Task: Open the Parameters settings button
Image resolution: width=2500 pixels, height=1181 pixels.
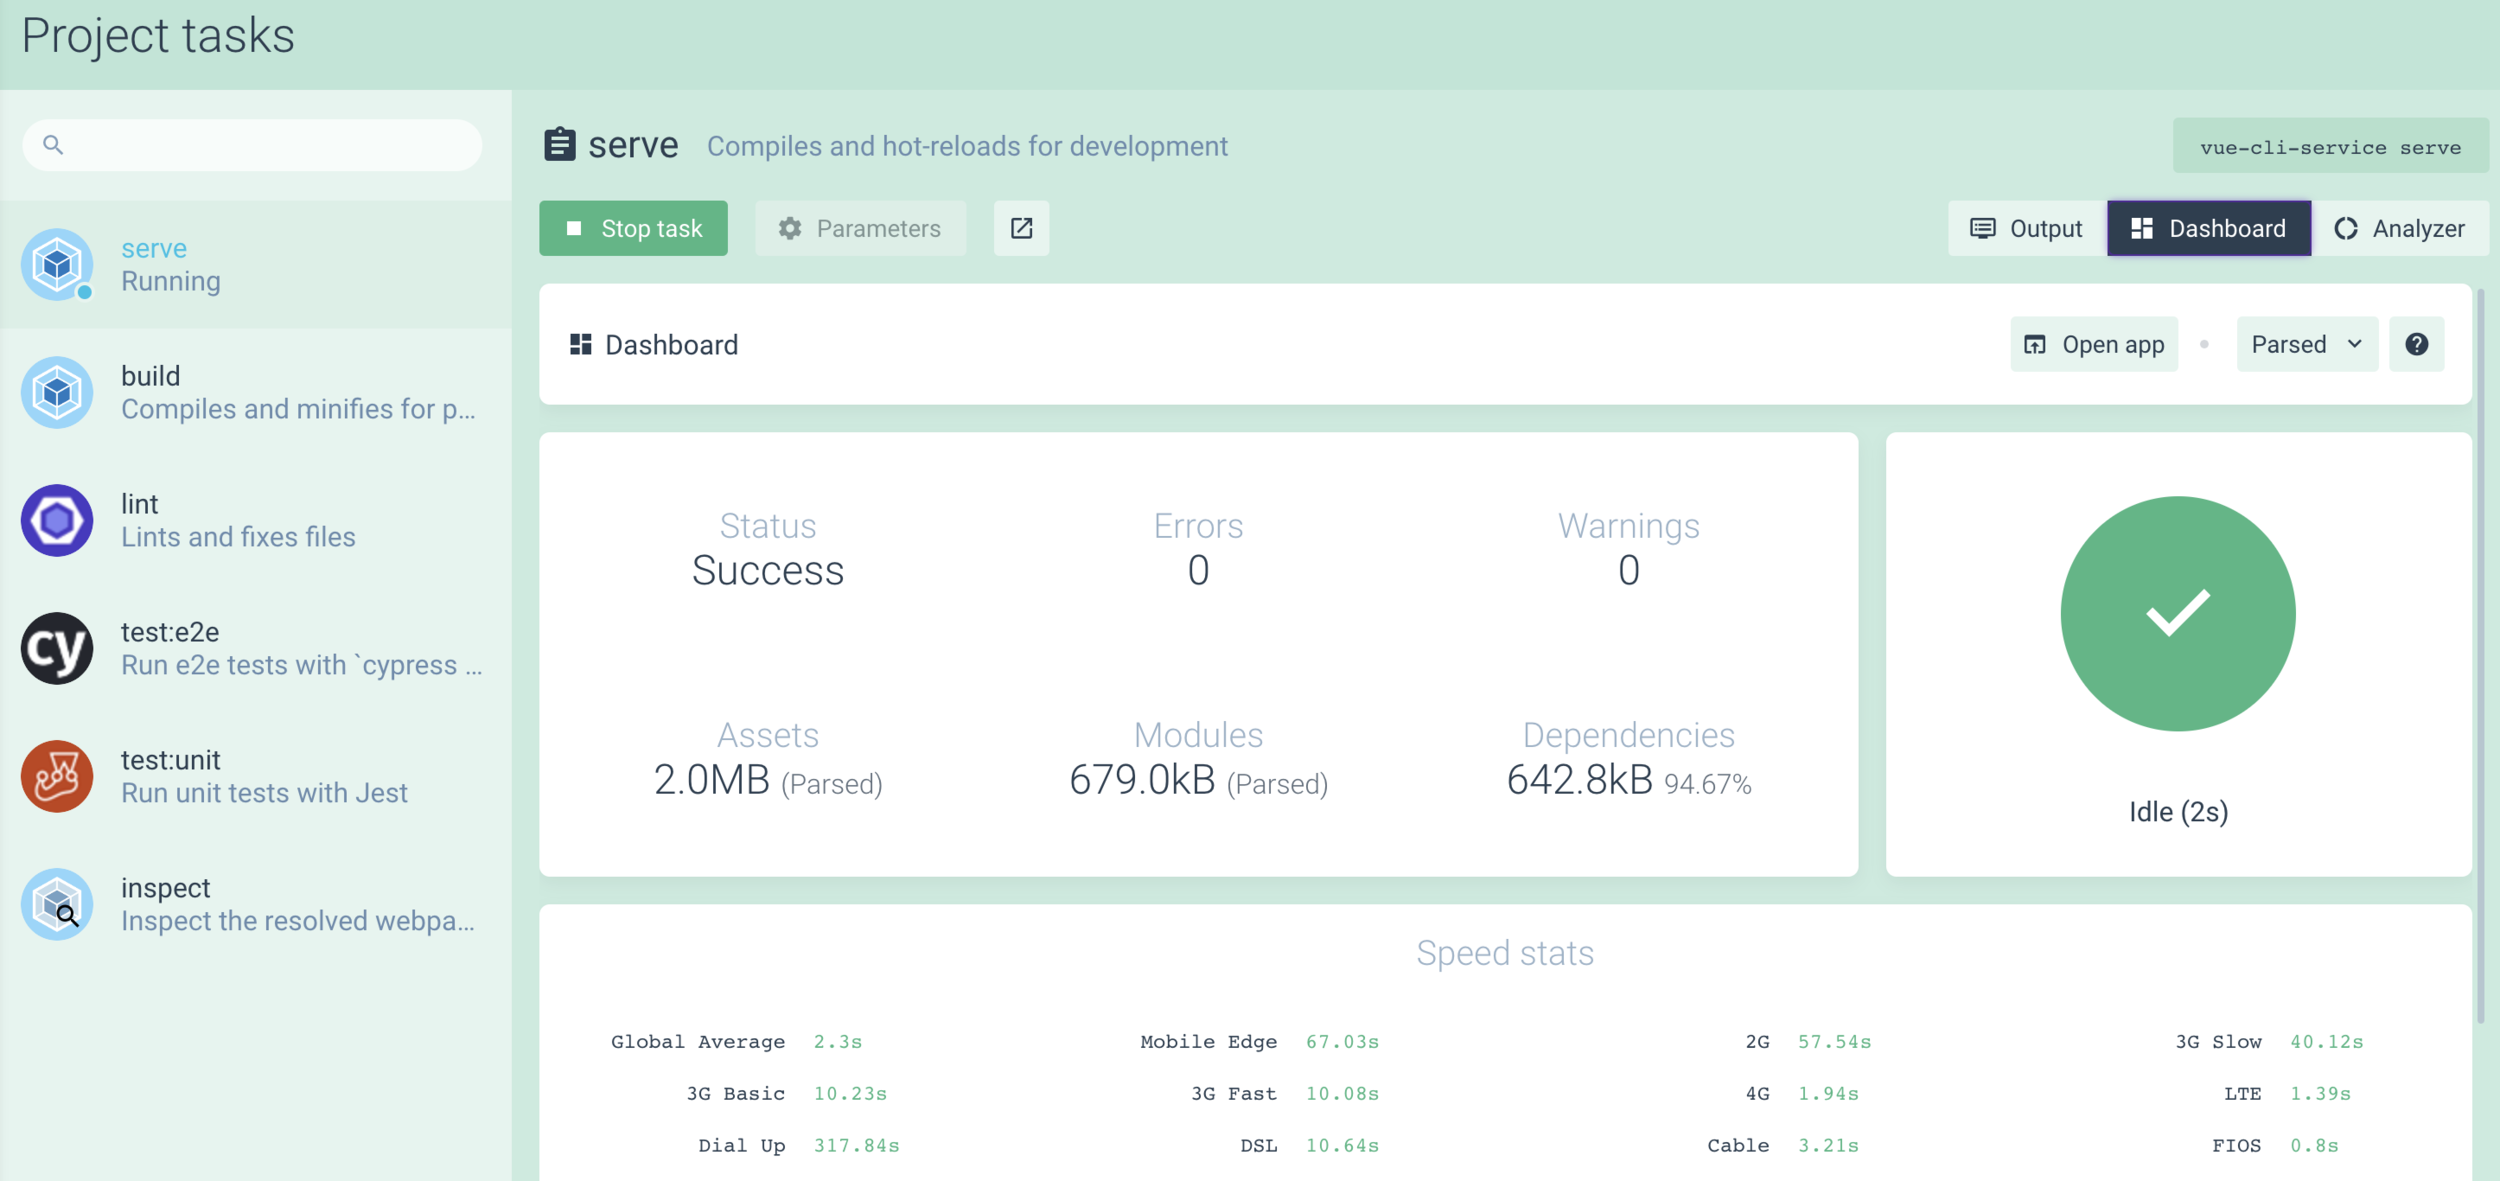Action: pos(860,228)
